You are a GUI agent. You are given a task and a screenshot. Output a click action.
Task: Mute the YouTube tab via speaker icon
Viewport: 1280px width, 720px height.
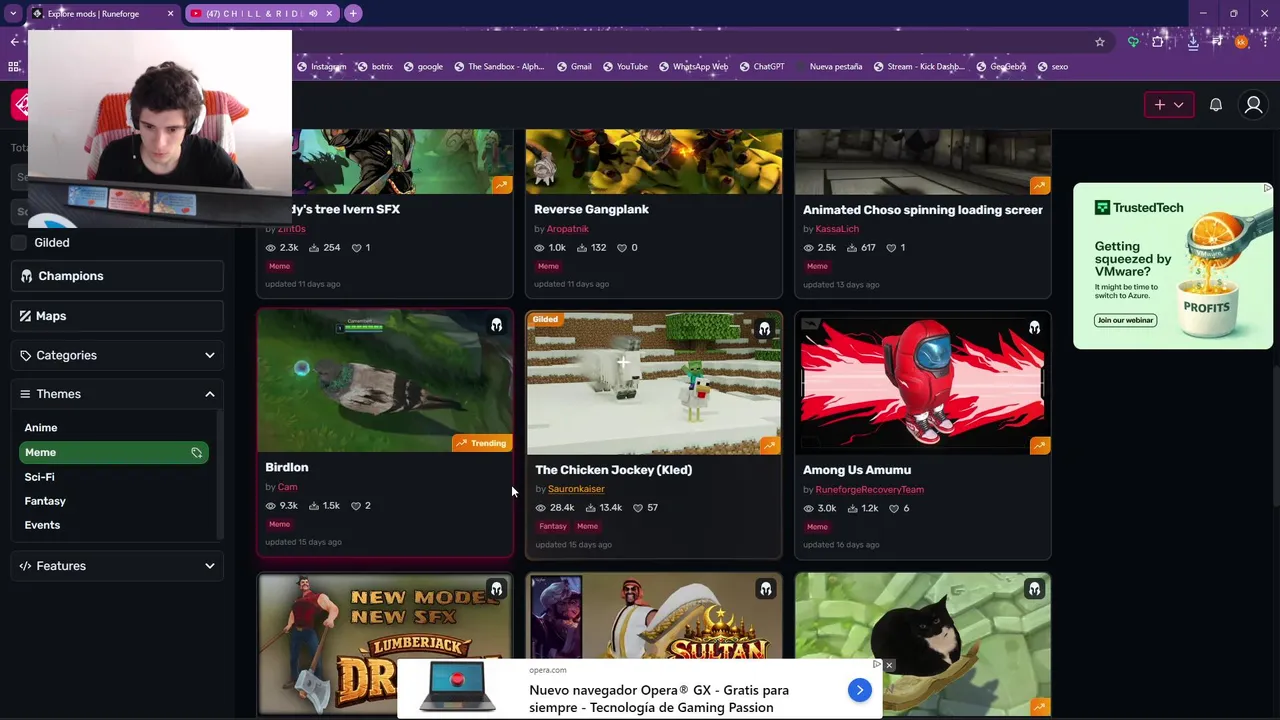click(313, 14)
